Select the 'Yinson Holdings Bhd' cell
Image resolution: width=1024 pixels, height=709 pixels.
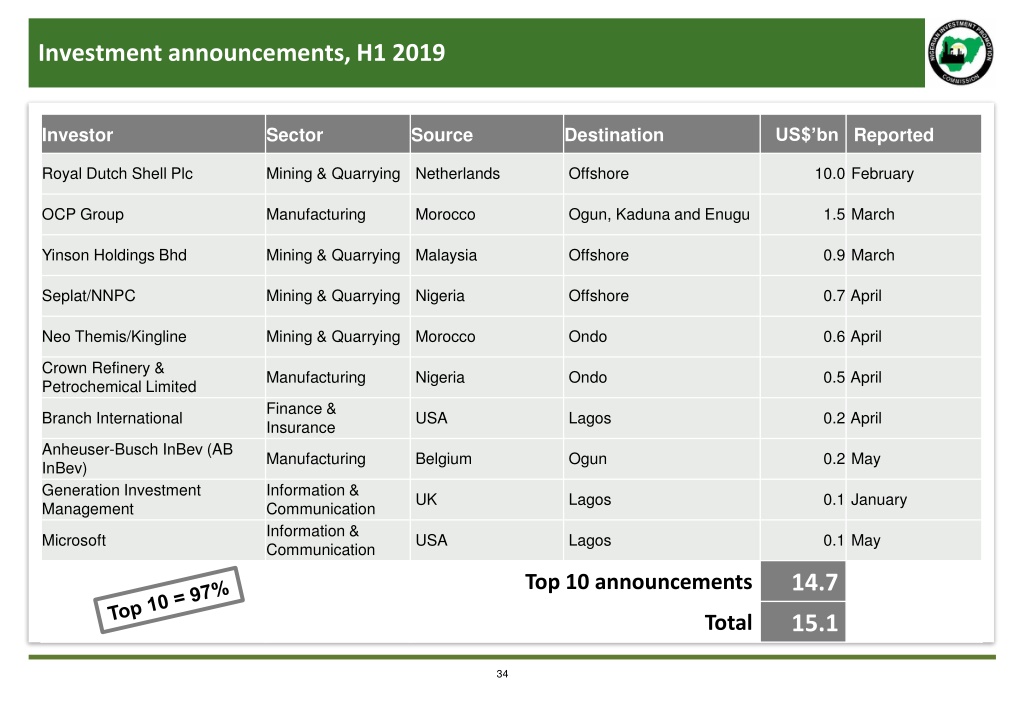[153, 255]
